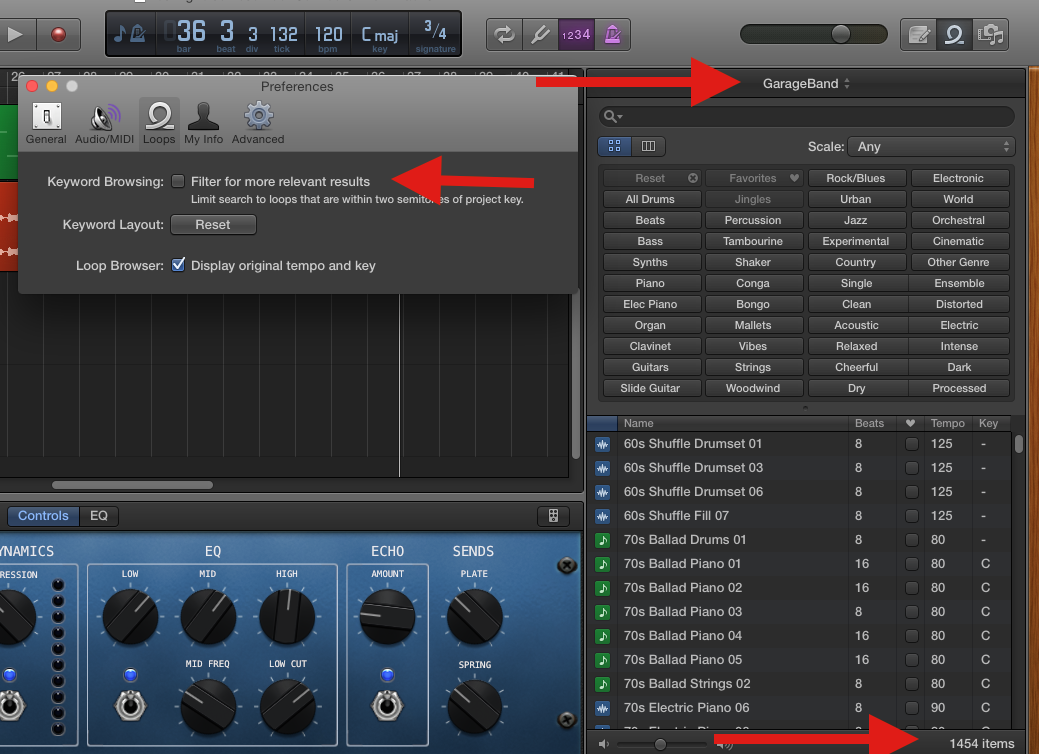Viewport: 1039px width, 754px height.
Task: Click MIDI loop icon for 70s Ballad Piano 01
Action: [x=602, y=564]
